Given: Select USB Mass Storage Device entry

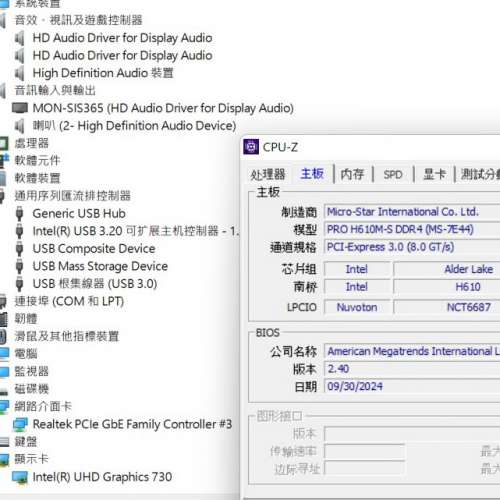Looking at the screenshot, I should 100,266.
